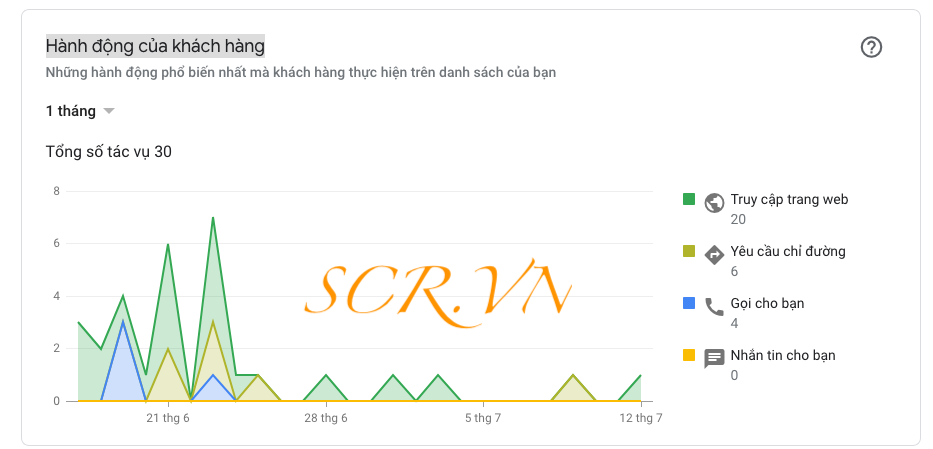
Task: Click the message chat bubble icon
Action: tap(714, 358)
